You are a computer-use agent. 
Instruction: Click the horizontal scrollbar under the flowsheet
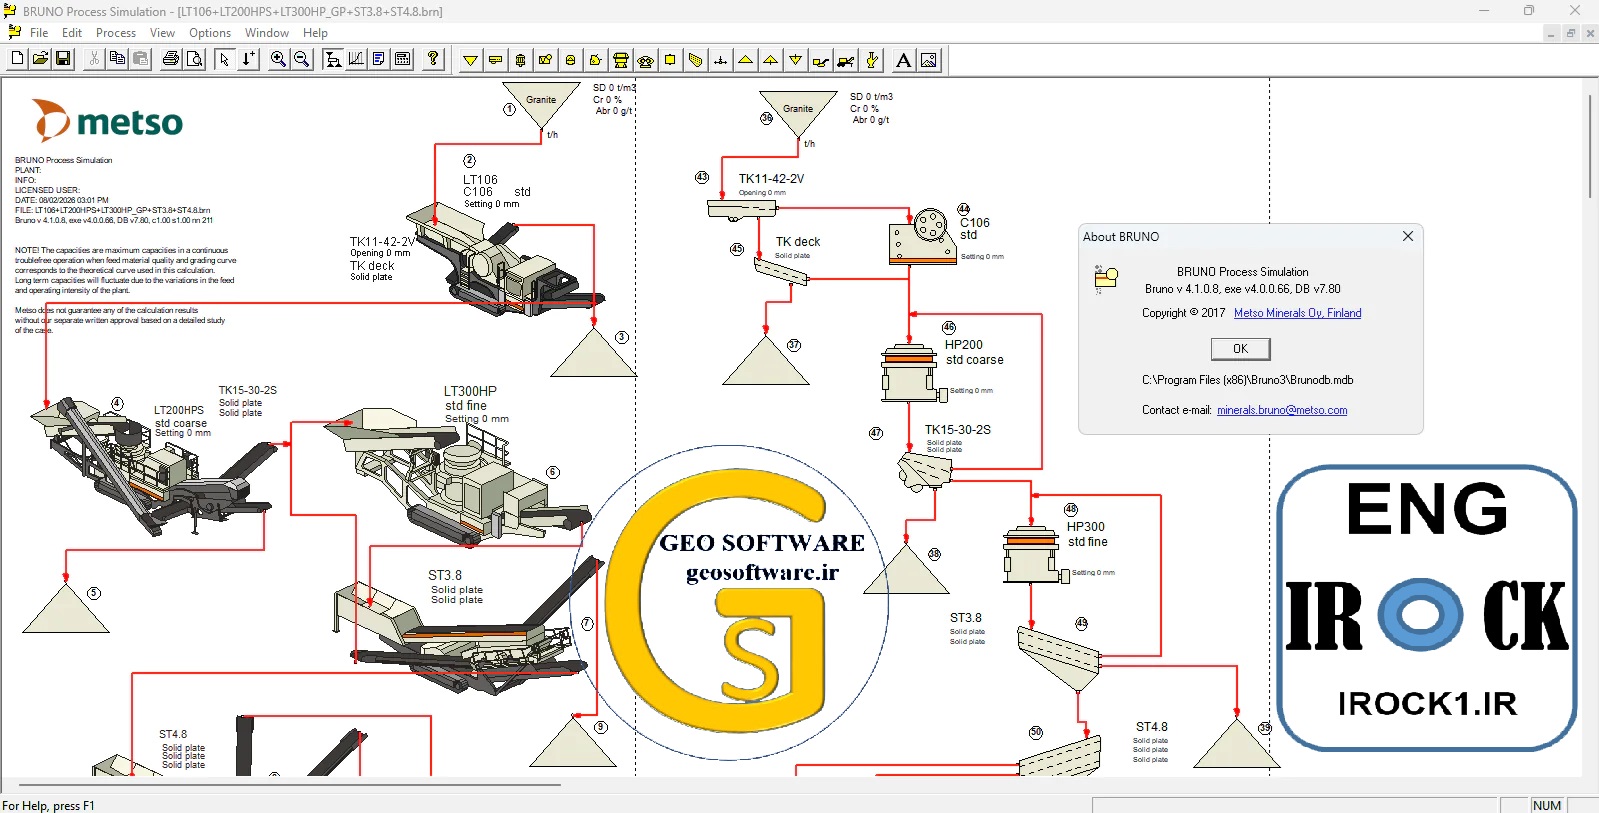coord(290,785)
